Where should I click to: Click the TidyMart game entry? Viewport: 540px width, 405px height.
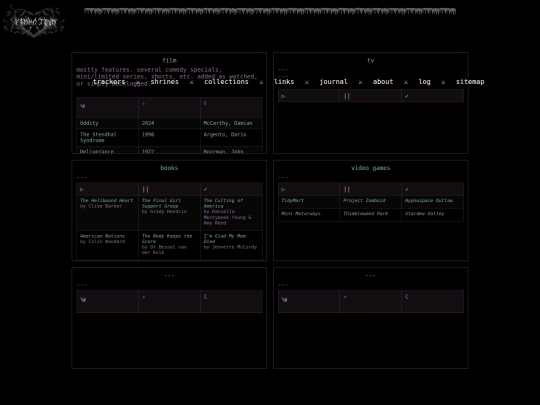293,200
